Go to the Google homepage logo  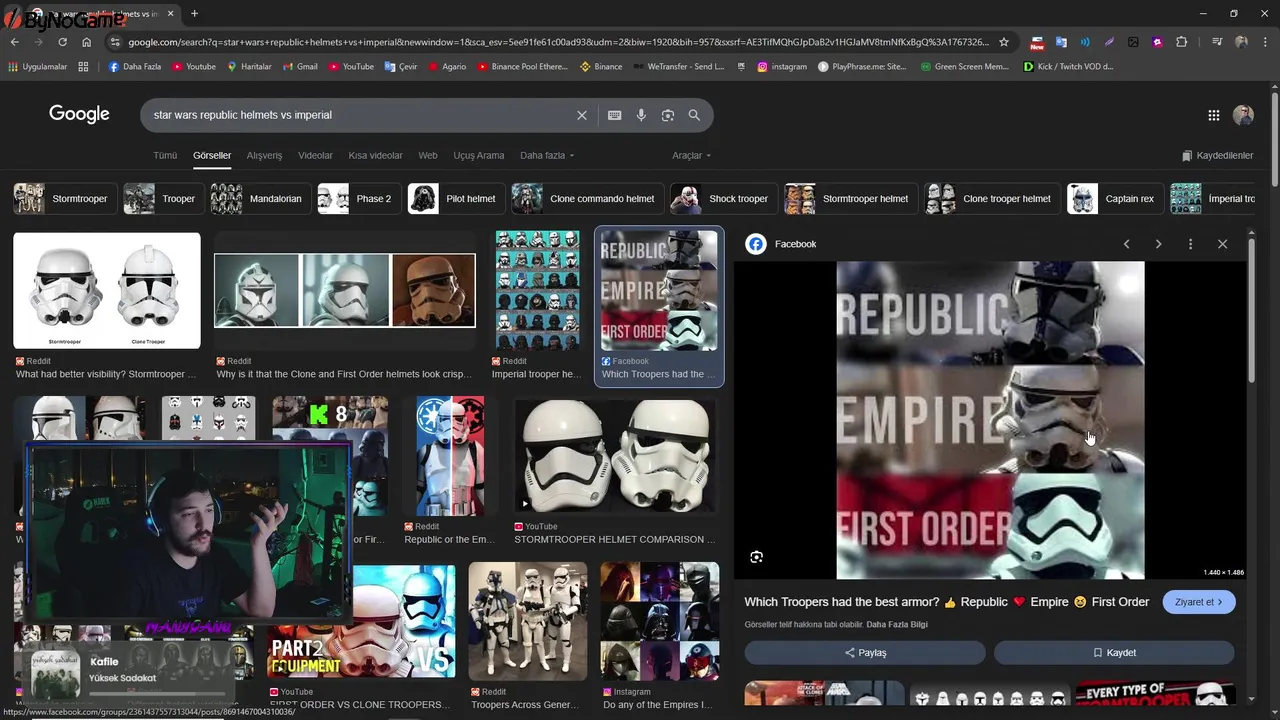[x=79, y=114]
